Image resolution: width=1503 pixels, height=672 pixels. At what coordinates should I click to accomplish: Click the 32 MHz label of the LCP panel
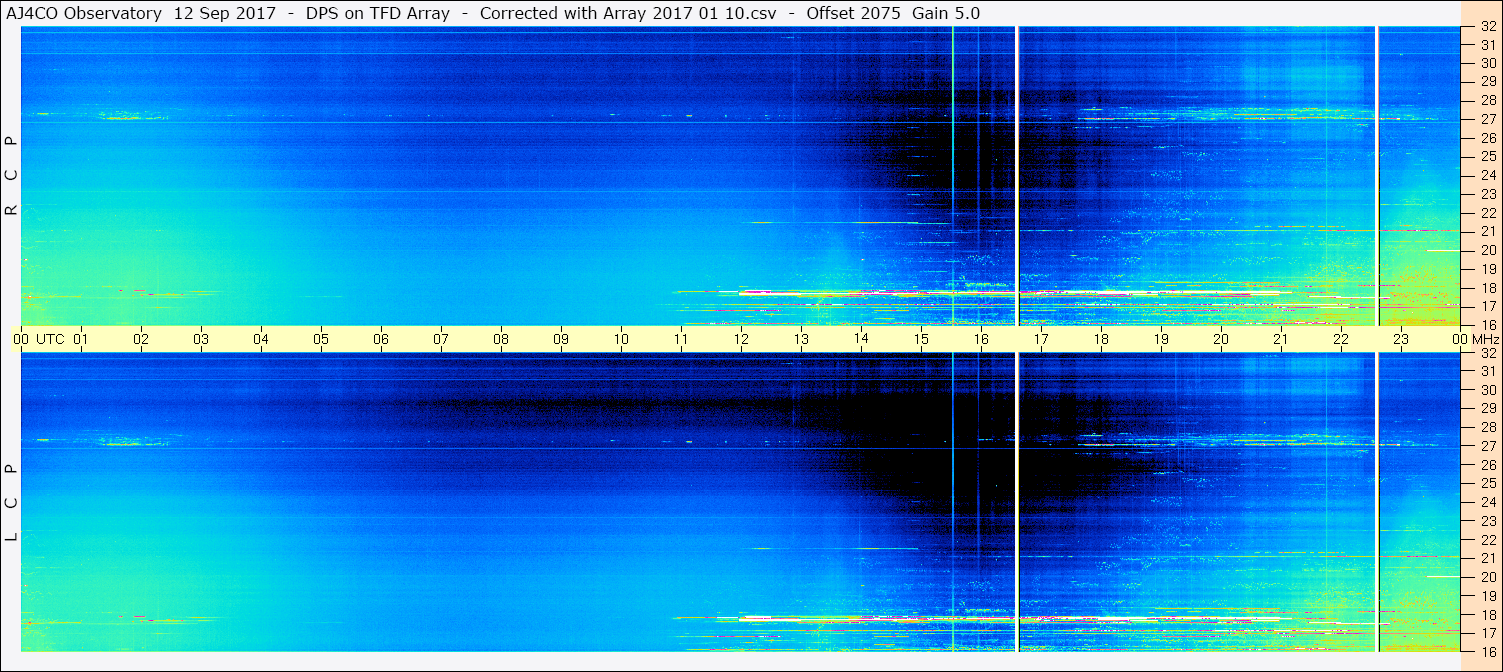1488,353
